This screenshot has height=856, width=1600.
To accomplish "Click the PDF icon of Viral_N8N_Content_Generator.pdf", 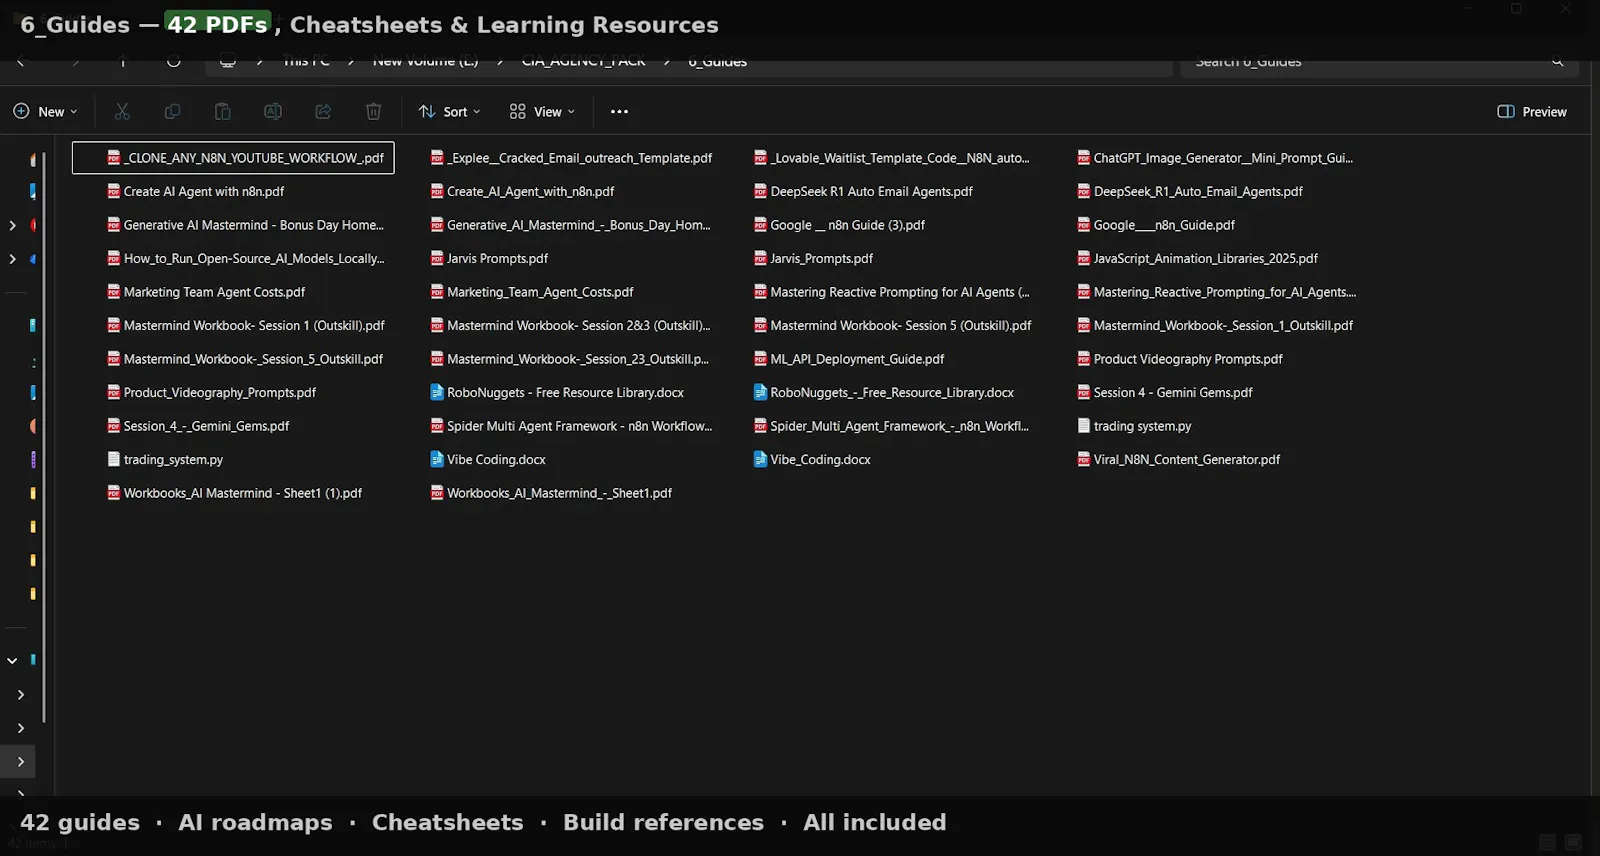I will pyautogui.click(x=1084, y=459).
